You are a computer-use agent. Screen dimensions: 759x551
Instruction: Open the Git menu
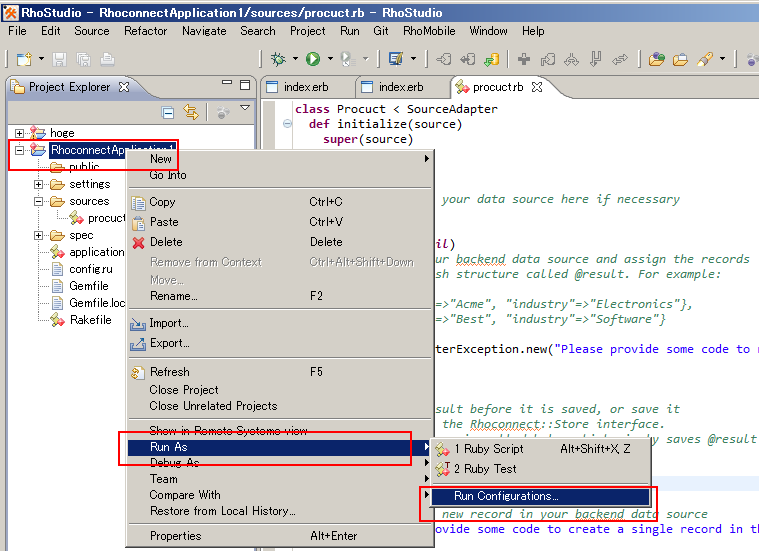[381, 31]
